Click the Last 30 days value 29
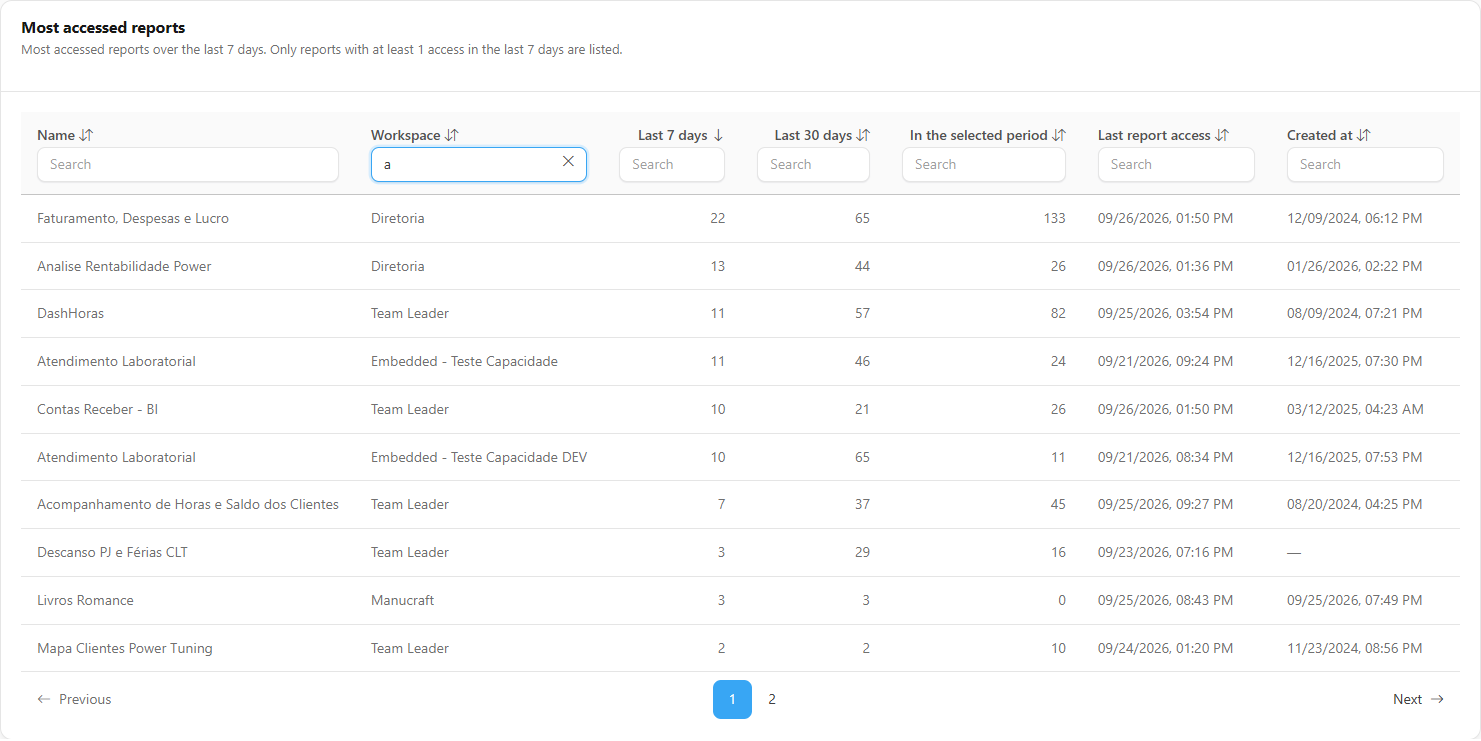 (x=862, y=552)
